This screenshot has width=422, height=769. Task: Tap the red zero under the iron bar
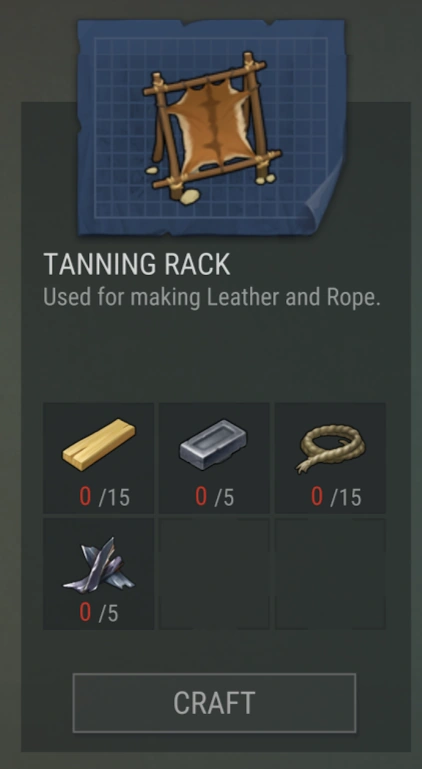pos(201,497)
